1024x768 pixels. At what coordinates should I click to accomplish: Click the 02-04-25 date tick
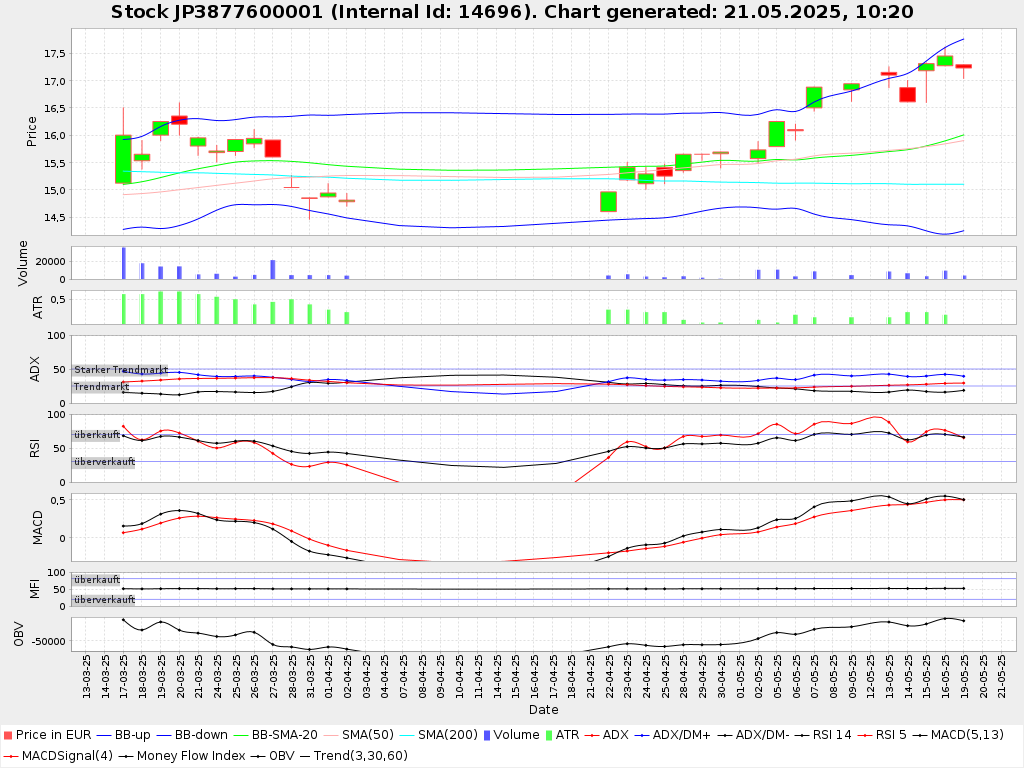click(x=347, y=676)
